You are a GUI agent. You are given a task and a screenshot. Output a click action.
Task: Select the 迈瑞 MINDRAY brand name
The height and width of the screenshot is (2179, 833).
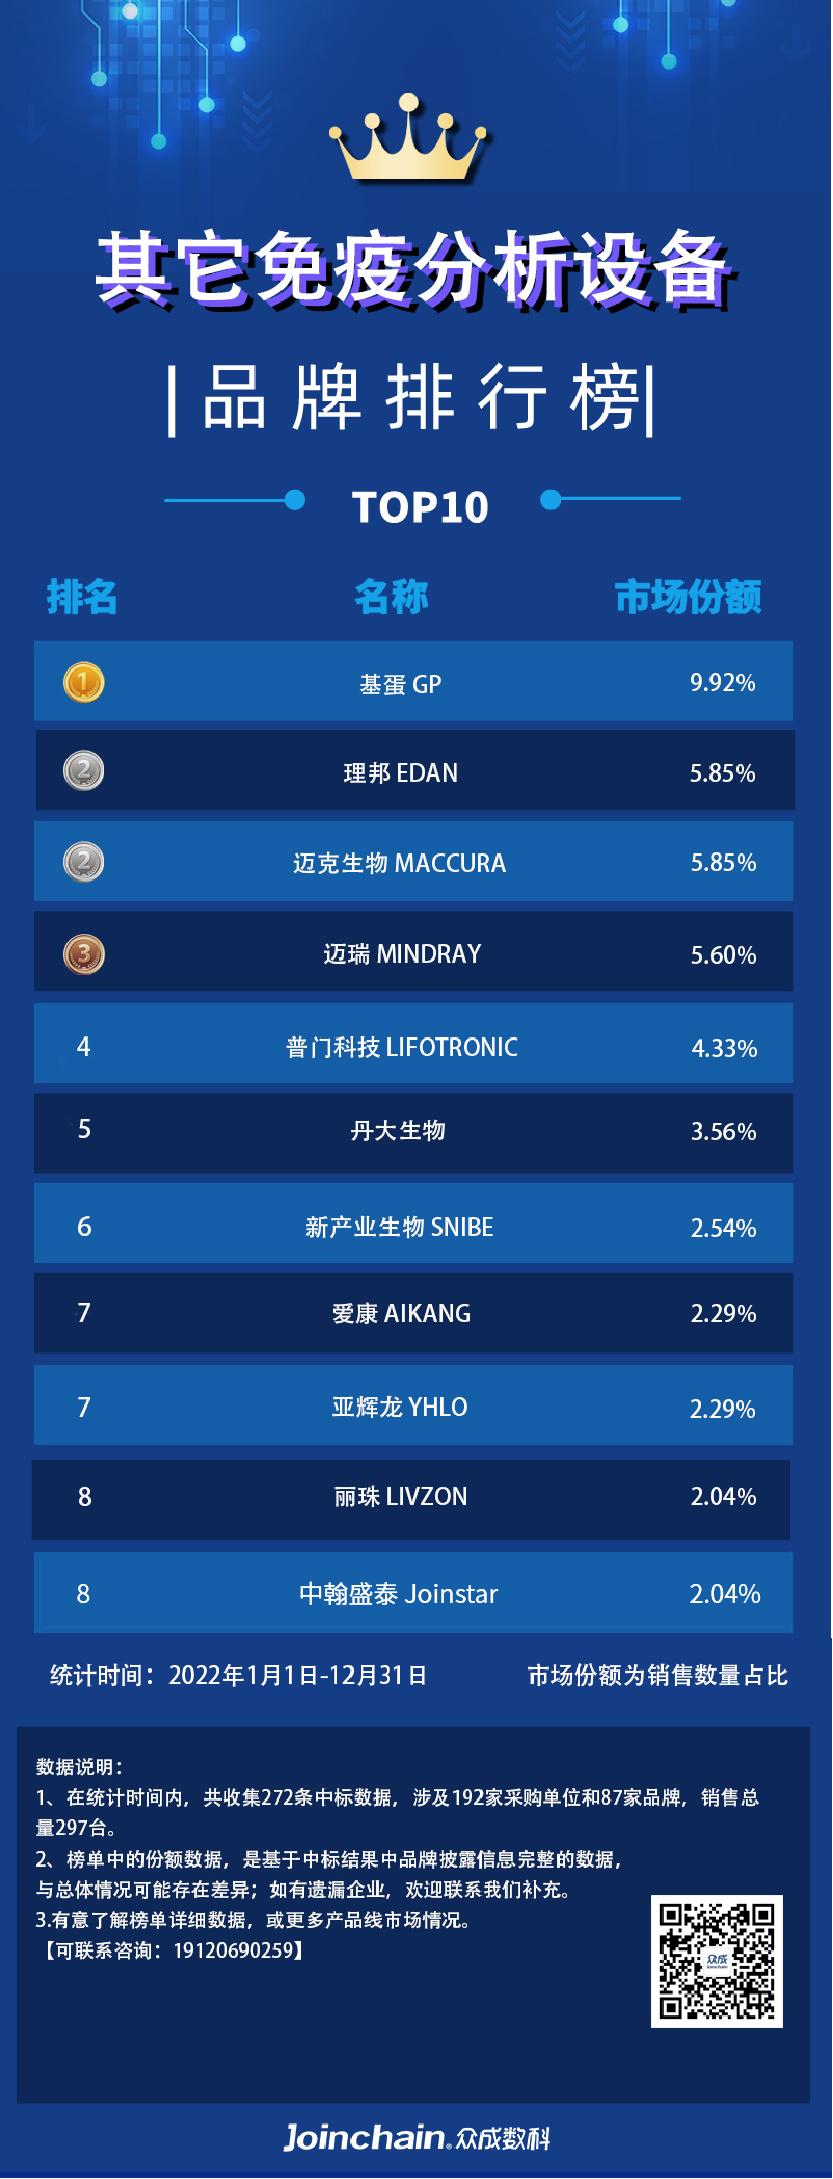pyautogui.click(x=402, y=954)
